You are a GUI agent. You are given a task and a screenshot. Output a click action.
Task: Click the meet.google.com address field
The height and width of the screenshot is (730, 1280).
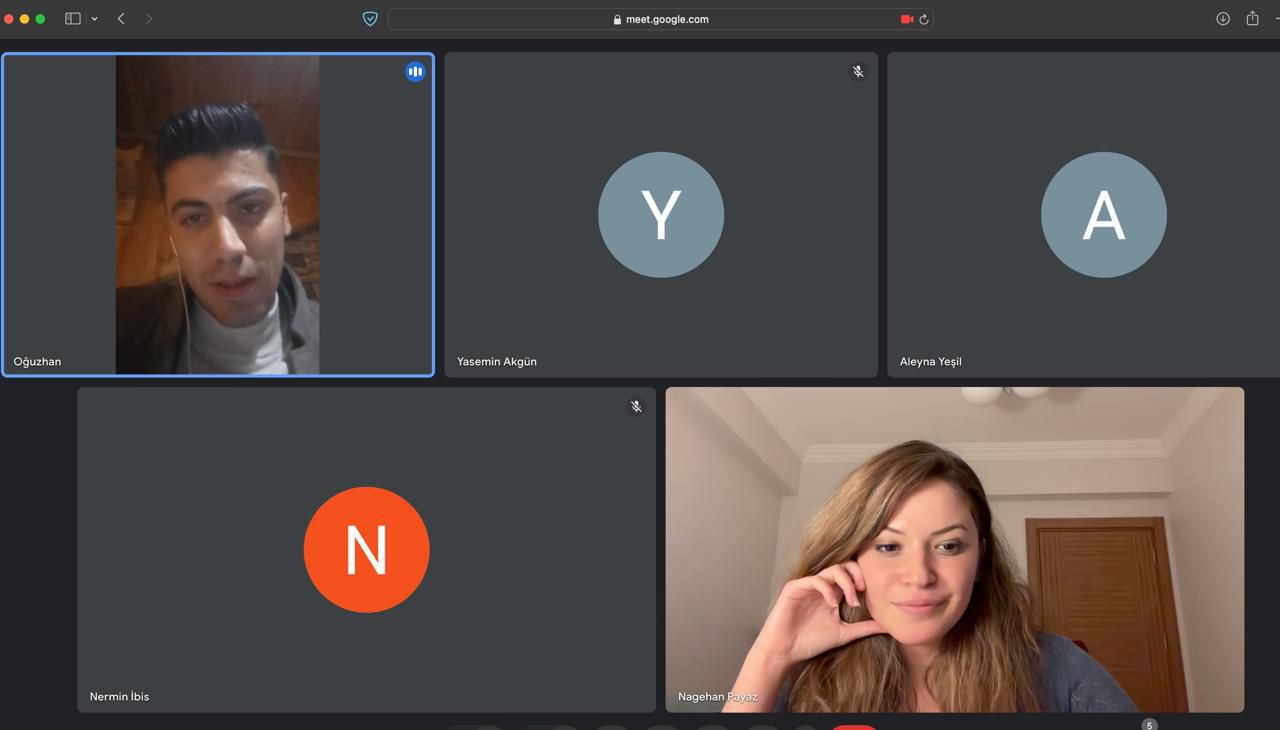(660, 19)
